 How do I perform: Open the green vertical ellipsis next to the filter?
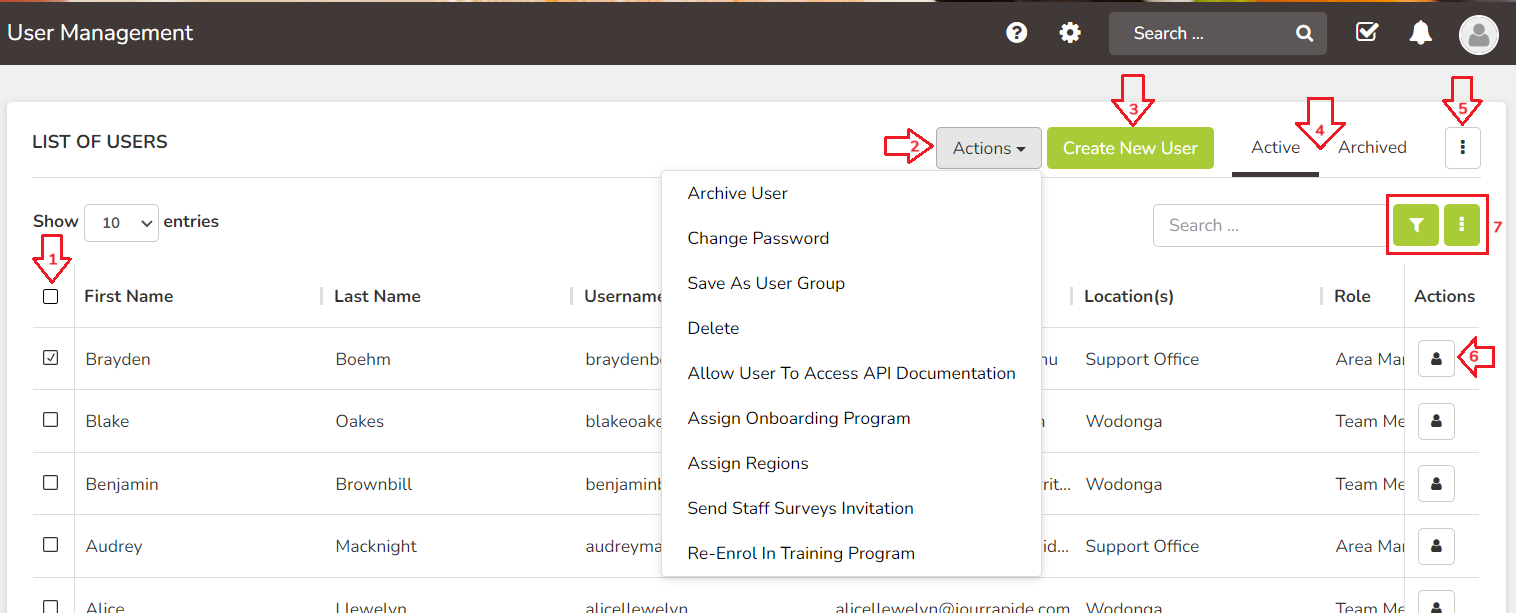(x=1462, y=225)
